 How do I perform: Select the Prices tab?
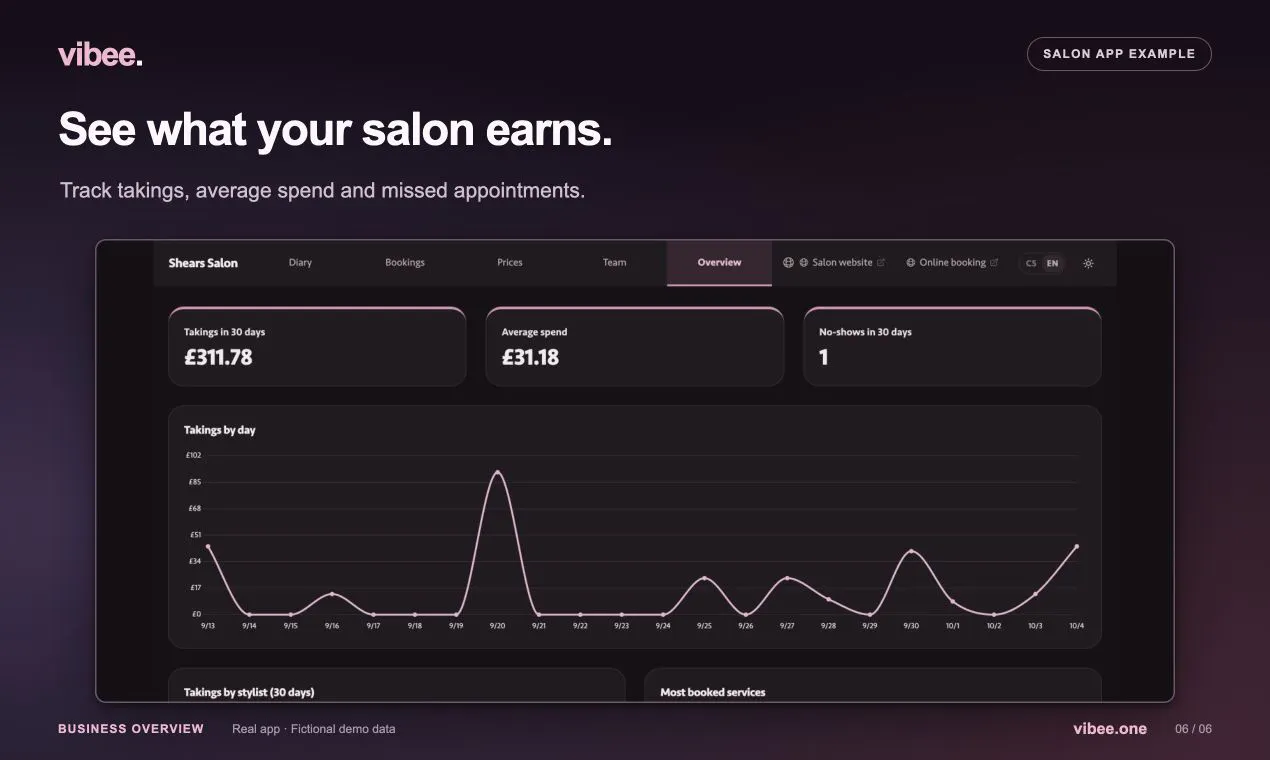[510, 263]
